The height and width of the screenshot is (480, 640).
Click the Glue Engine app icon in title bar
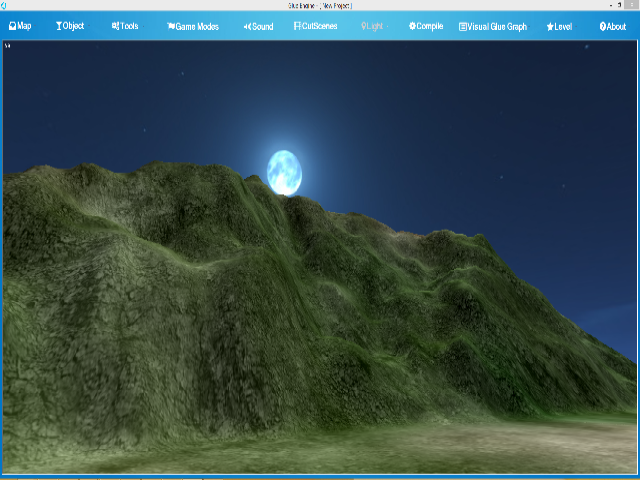(x=4, y=5)
